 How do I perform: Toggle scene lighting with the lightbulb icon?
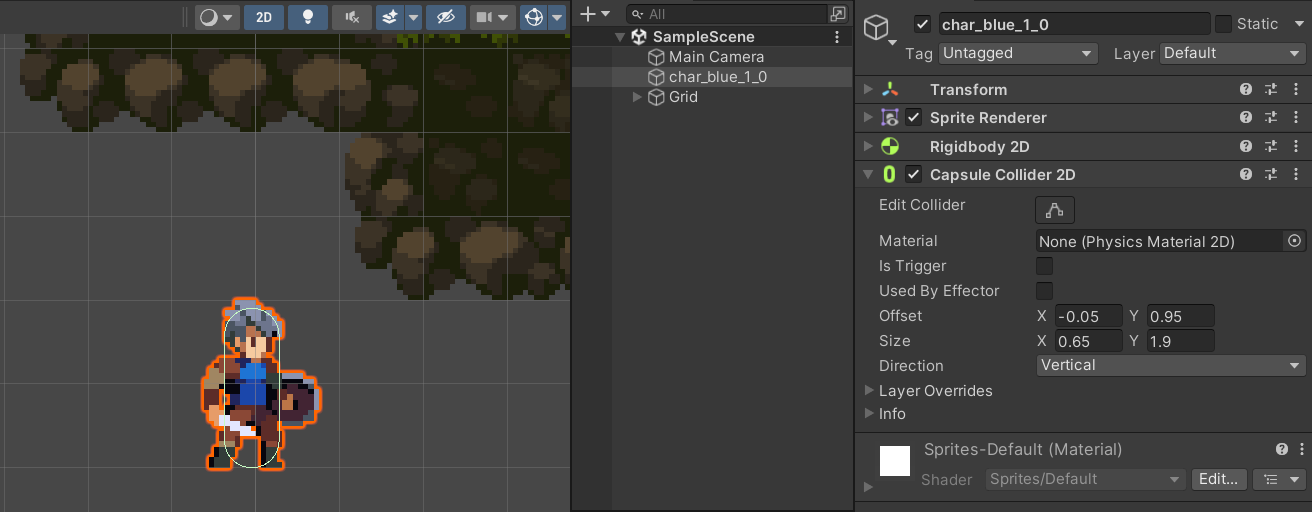click(x=308, y=17)
